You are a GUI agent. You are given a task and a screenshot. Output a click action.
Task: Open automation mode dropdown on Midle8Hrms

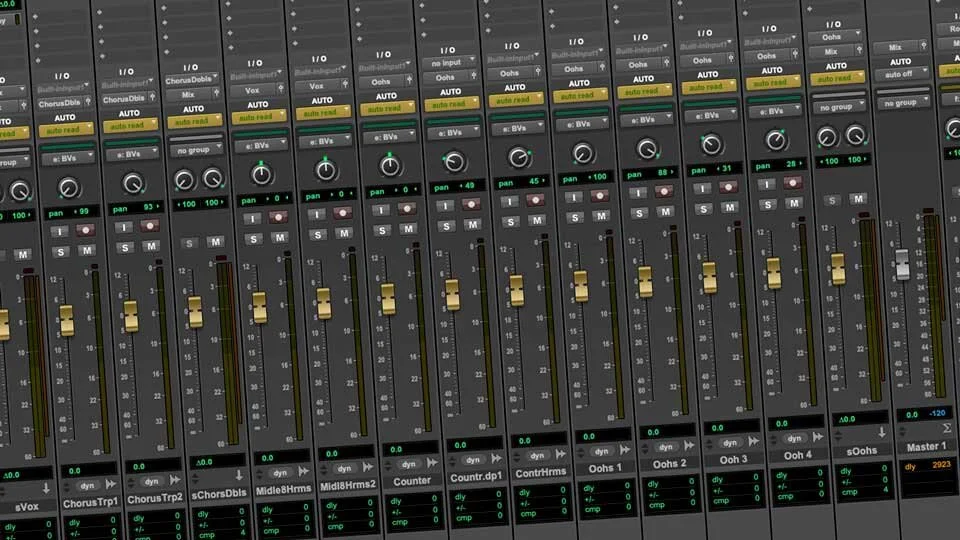point(258,116)
